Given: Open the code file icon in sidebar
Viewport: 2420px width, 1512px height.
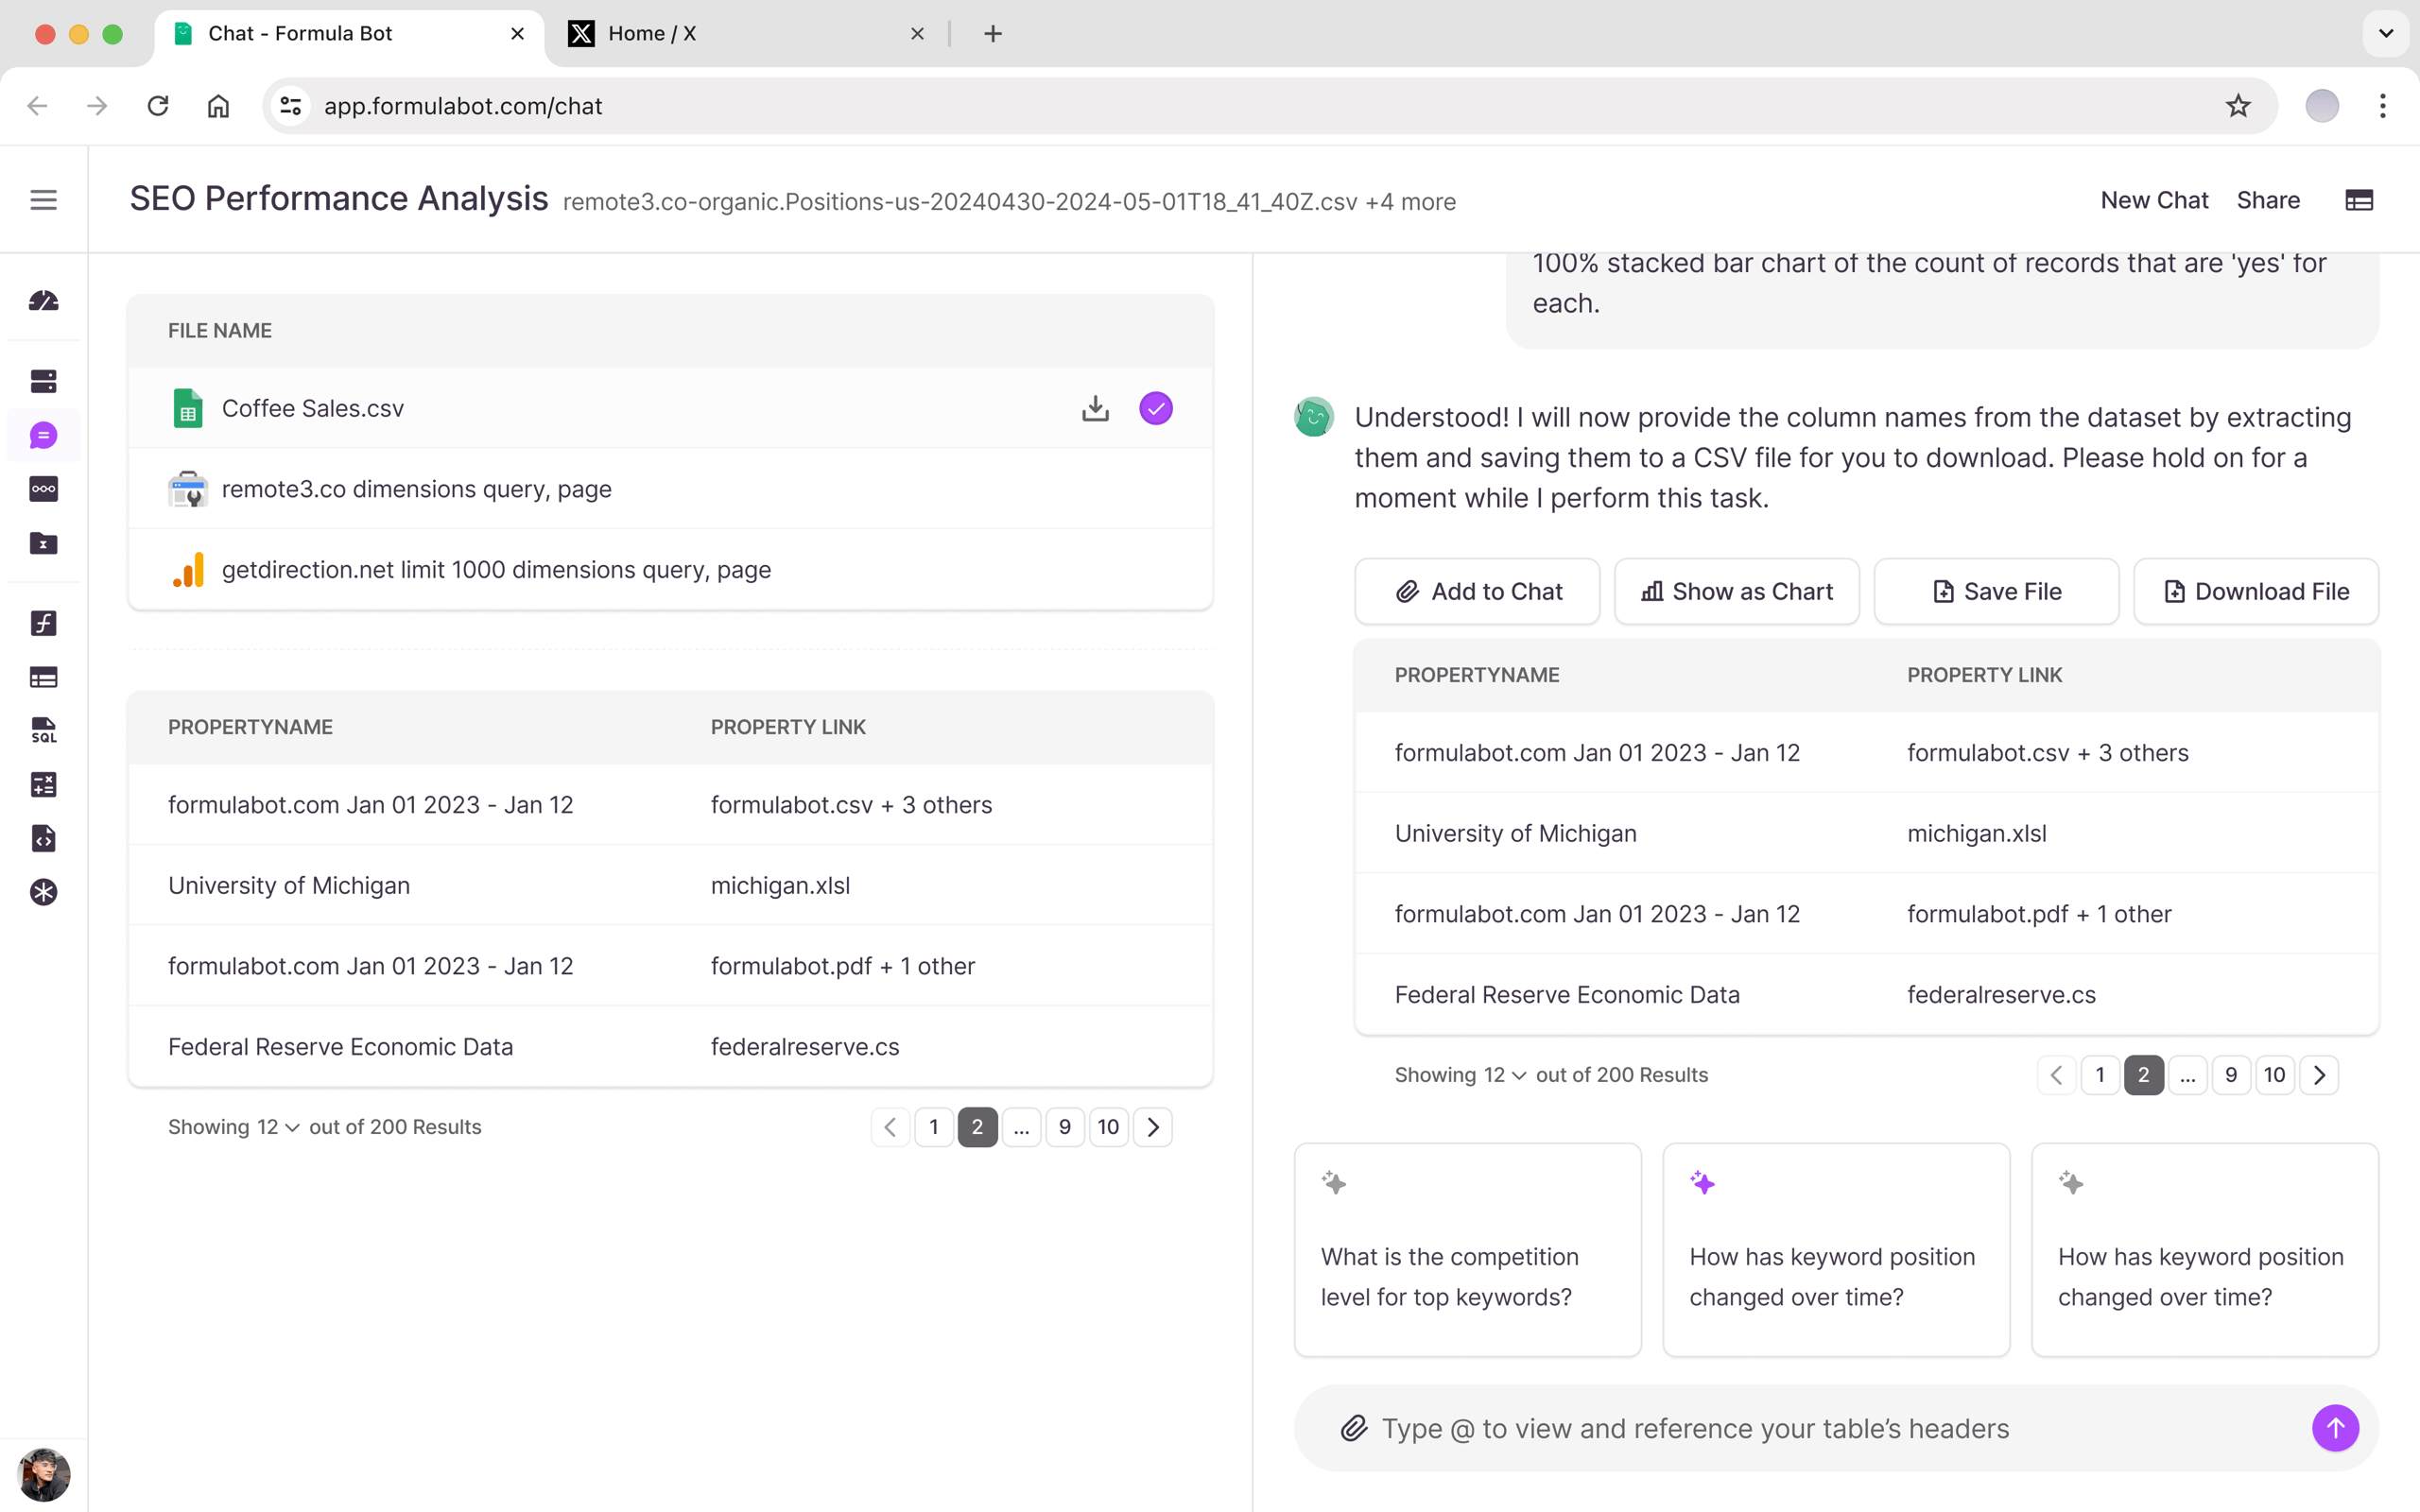Looking at the screenshot, I should pos(43,838).
